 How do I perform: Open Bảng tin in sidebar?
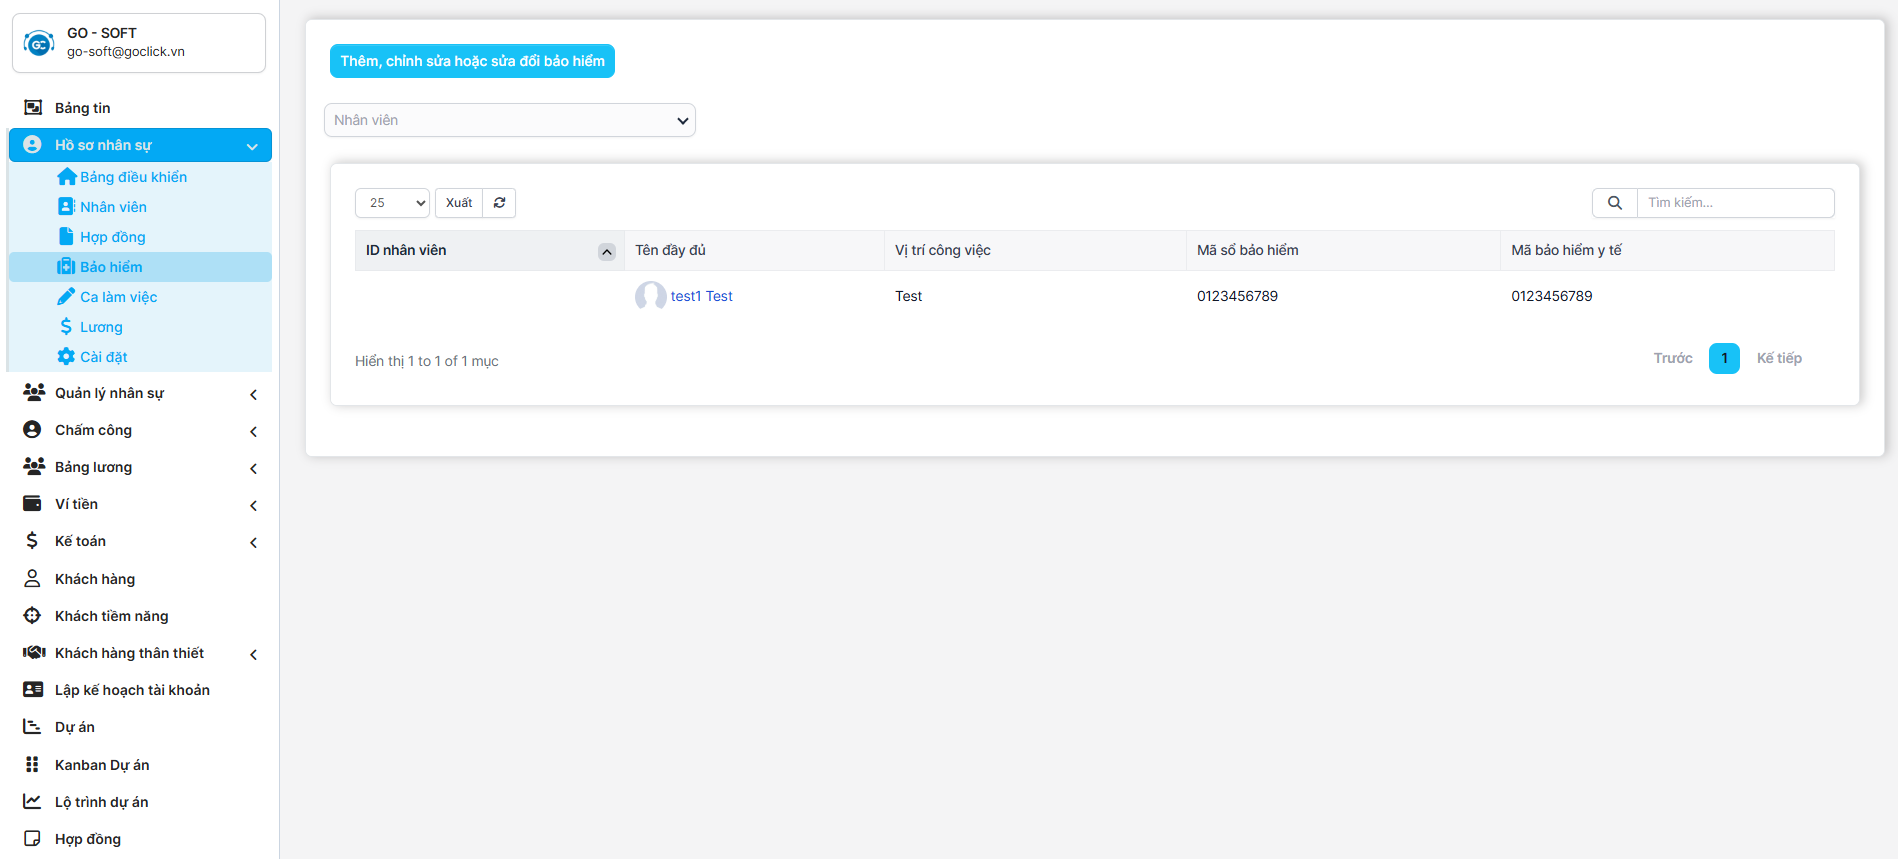[x=82, y=108]
